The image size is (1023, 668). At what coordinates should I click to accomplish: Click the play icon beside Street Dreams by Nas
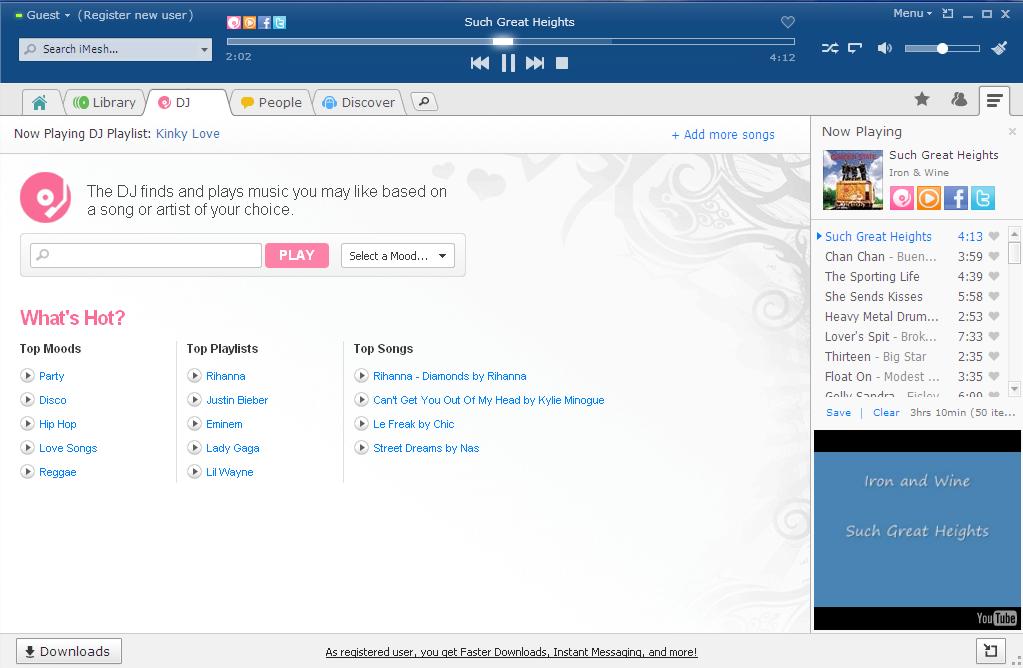[361, 448]
